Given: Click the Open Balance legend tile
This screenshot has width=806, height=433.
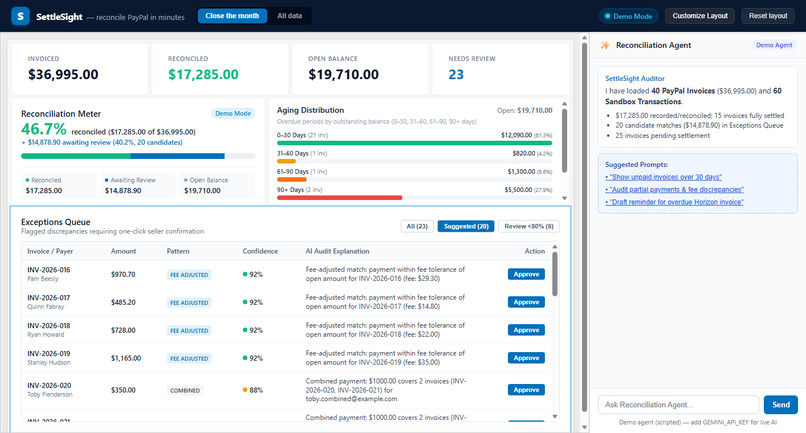Looking at the screenshot, I should pyautogui.click(x=216, y=185).
